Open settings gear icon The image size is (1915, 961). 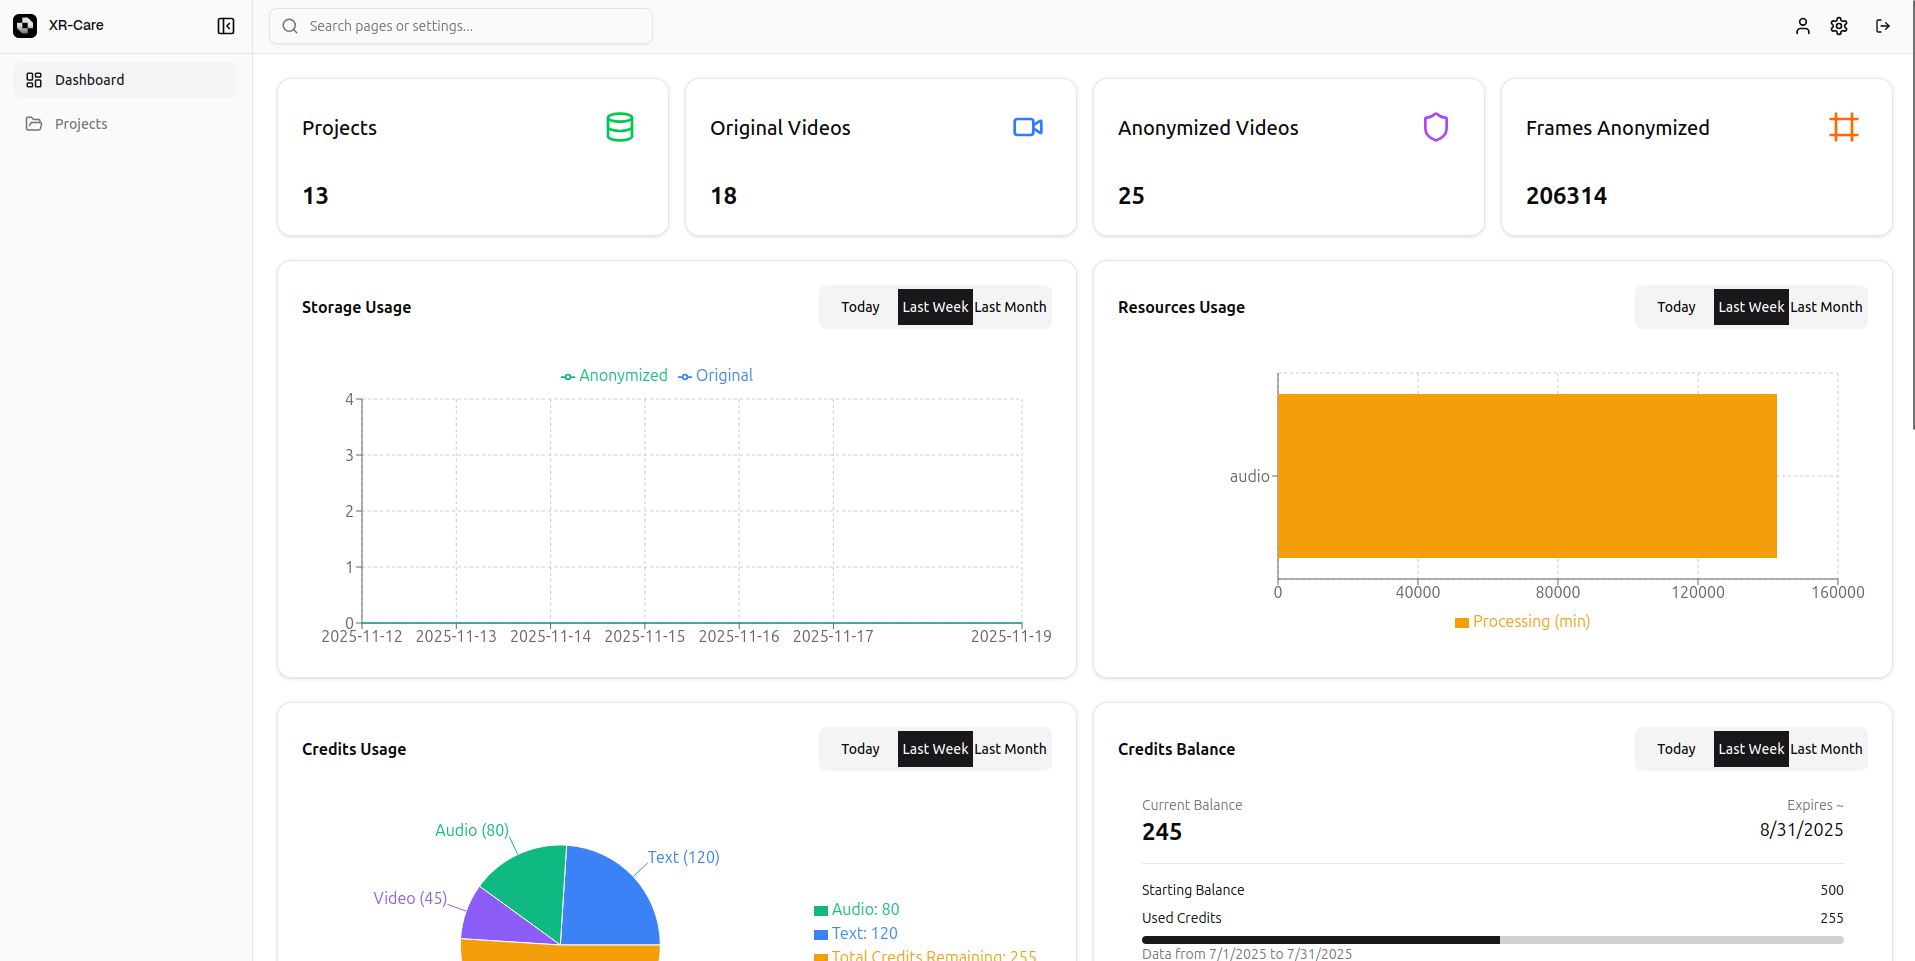coord(1839,26)
